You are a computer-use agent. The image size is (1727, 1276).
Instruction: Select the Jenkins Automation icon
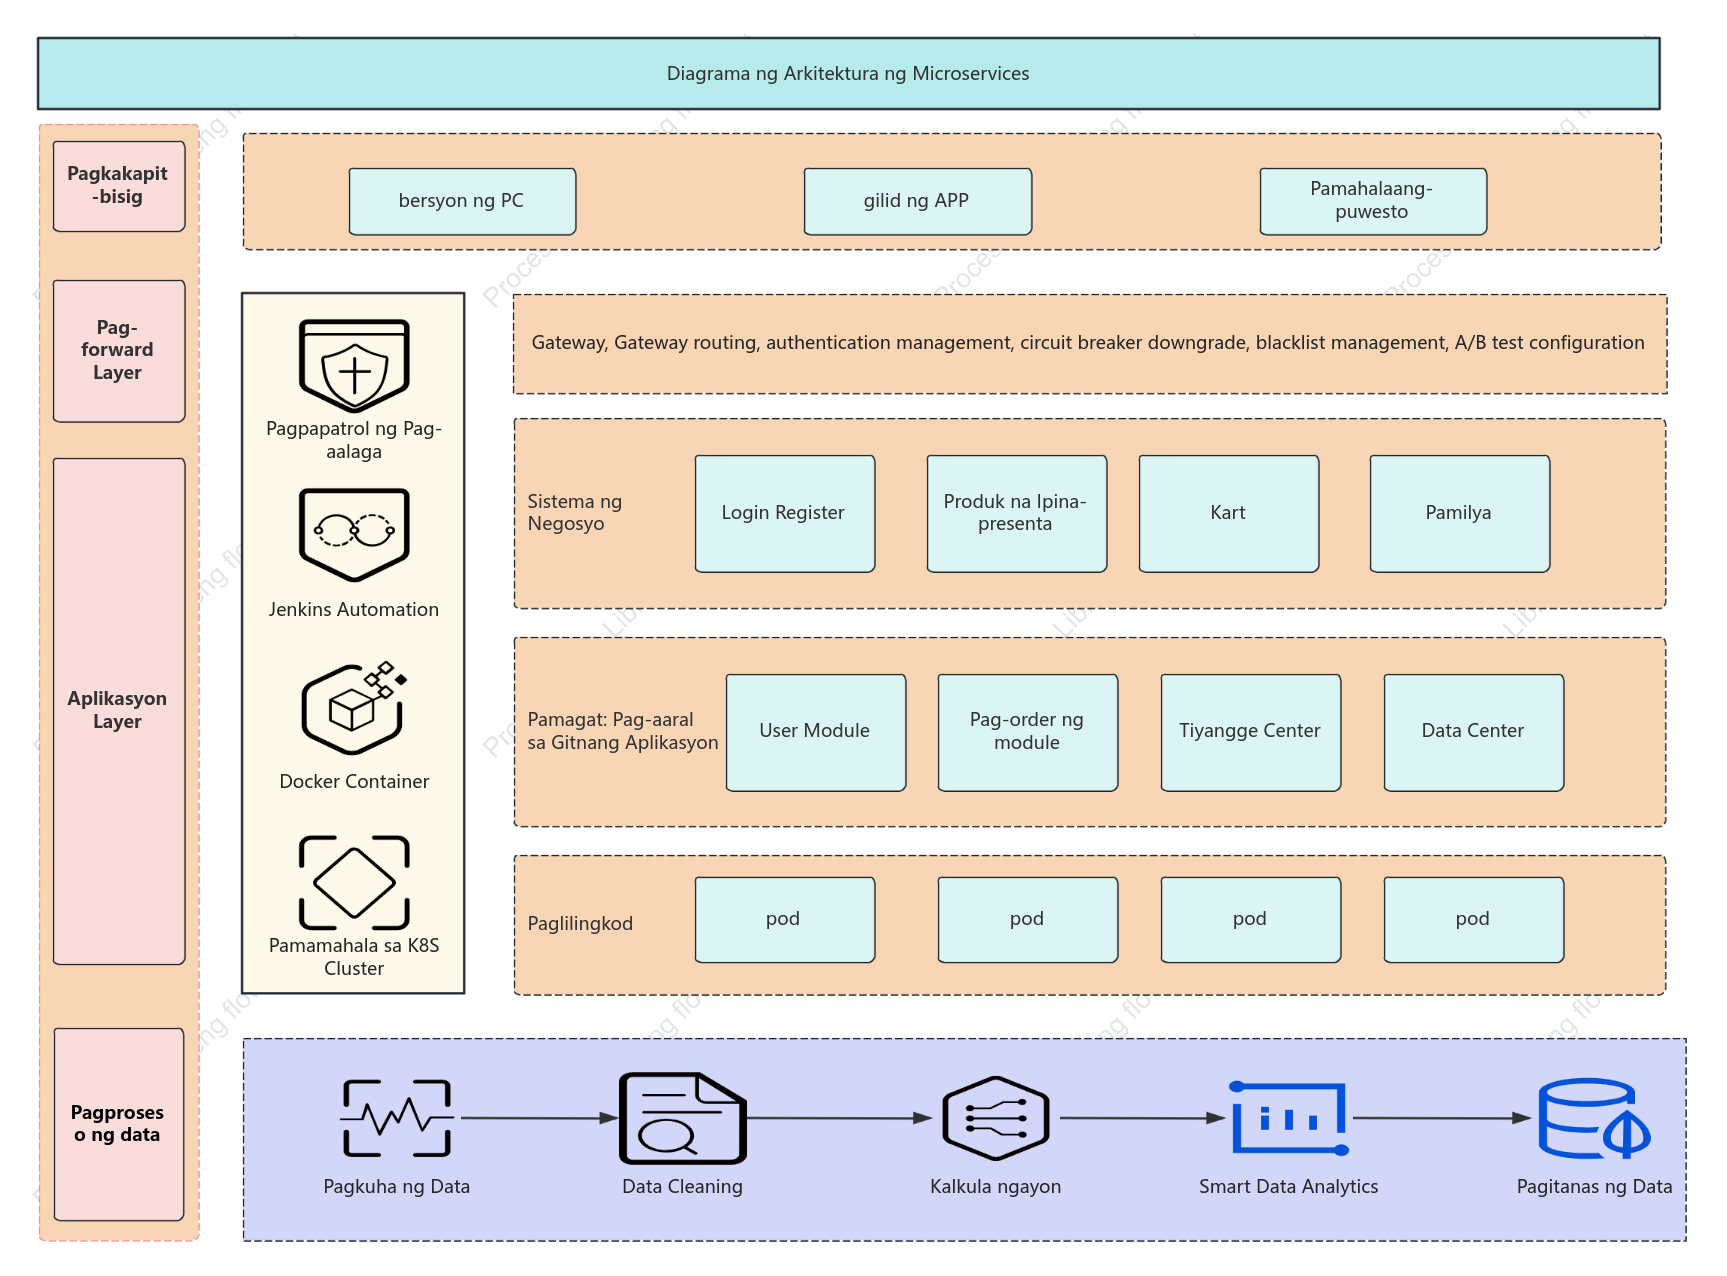click(354, 535)
